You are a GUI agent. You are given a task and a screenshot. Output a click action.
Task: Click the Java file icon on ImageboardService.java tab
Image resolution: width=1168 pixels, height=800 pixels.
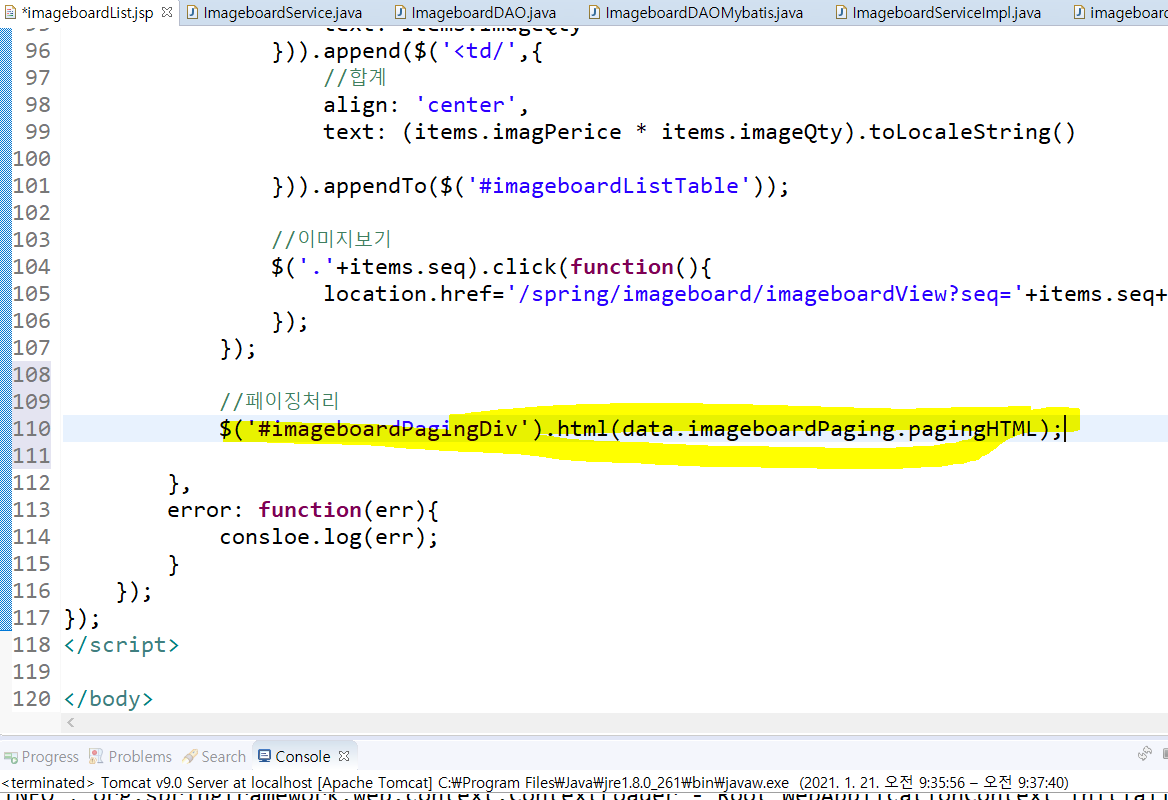pyautogui.click(x=192, y=13)
